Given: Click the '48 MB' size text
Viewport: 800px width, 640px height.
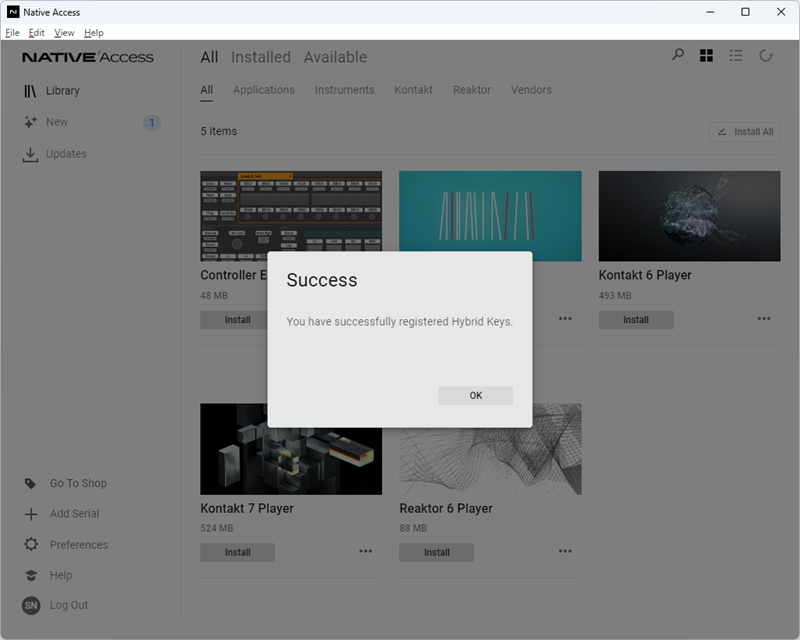Looking at the screenshot, I should [214, 296].
